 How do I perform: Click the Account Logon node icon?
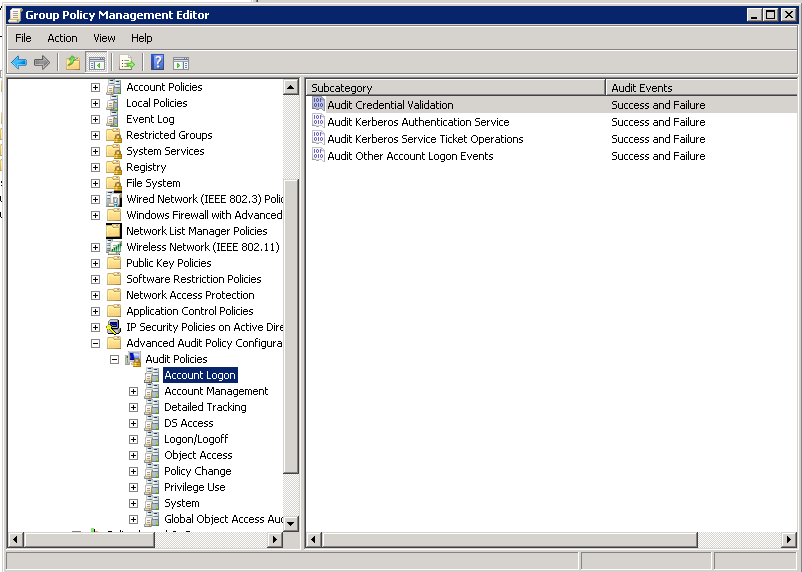click(x=151, y=375)
